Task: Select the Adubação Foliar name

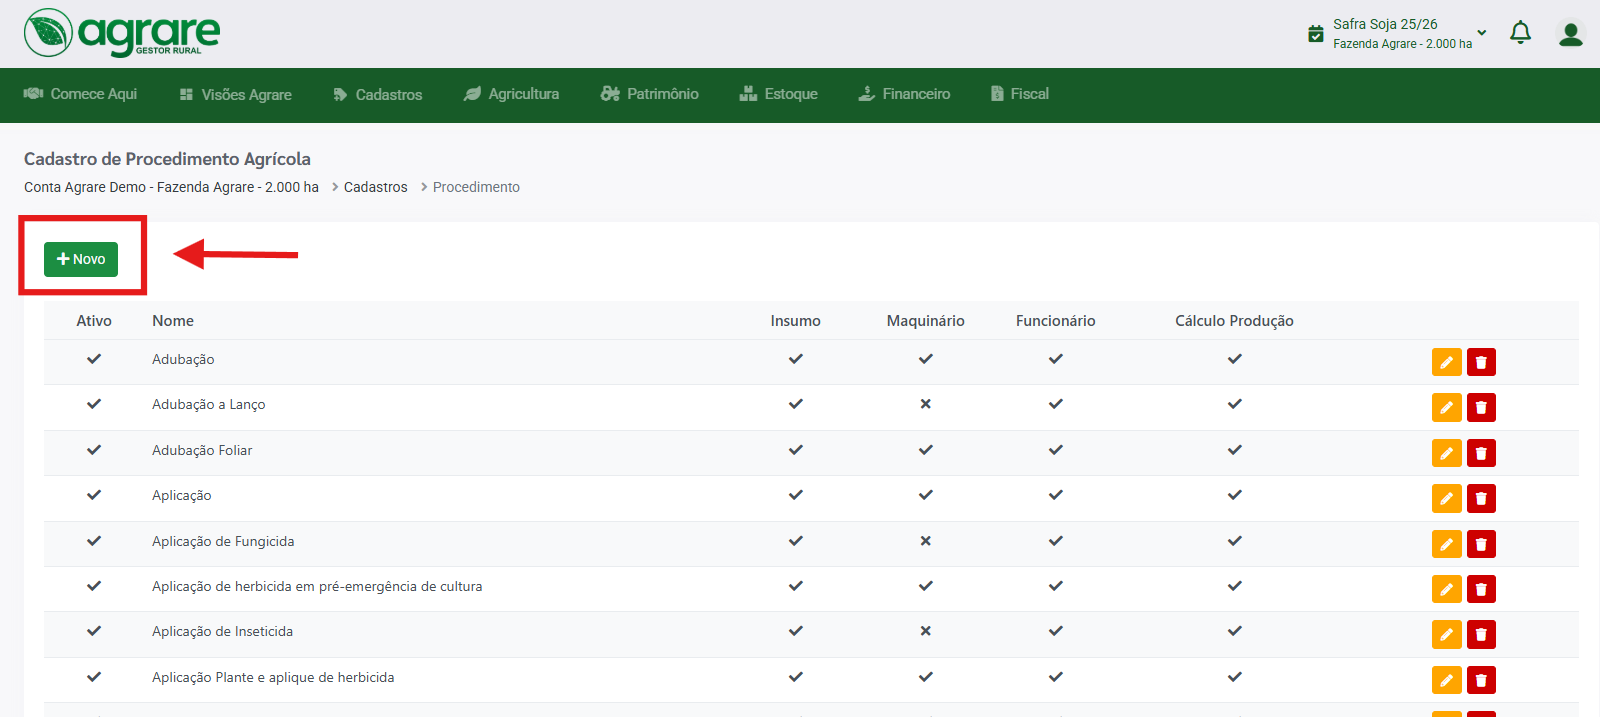Action: click(x=202, y=451)
